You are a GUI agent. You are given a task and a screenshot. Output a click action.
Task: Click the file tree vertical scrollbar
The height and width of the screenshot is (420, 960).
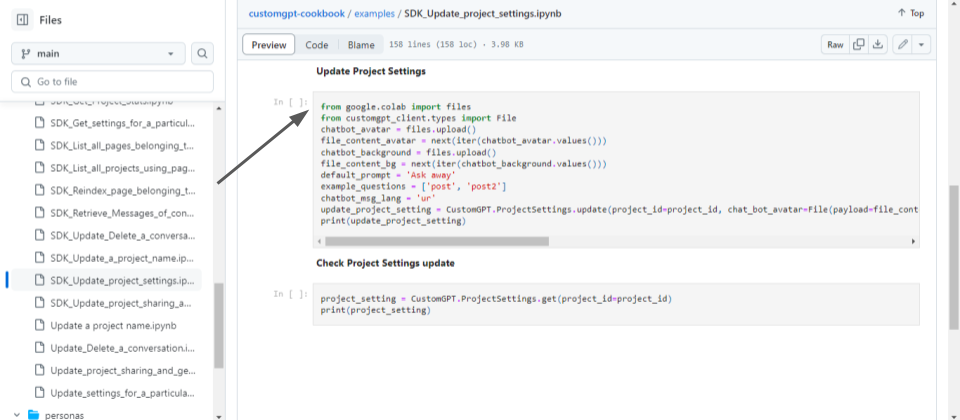[x=219, y=325]
